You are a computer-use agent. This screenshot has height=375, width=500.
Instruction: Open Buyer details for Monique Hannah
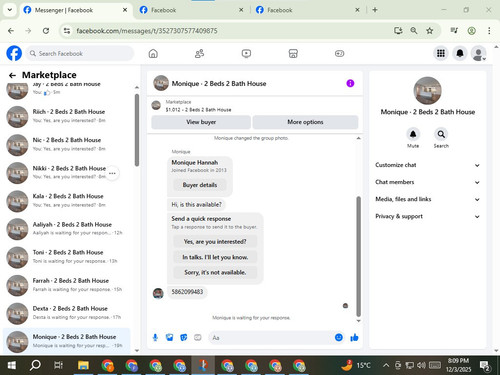(200, 185)
